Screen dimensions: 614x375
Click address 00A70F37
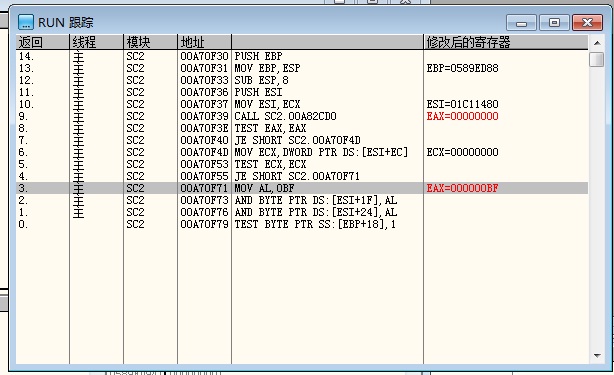[204, 104]
